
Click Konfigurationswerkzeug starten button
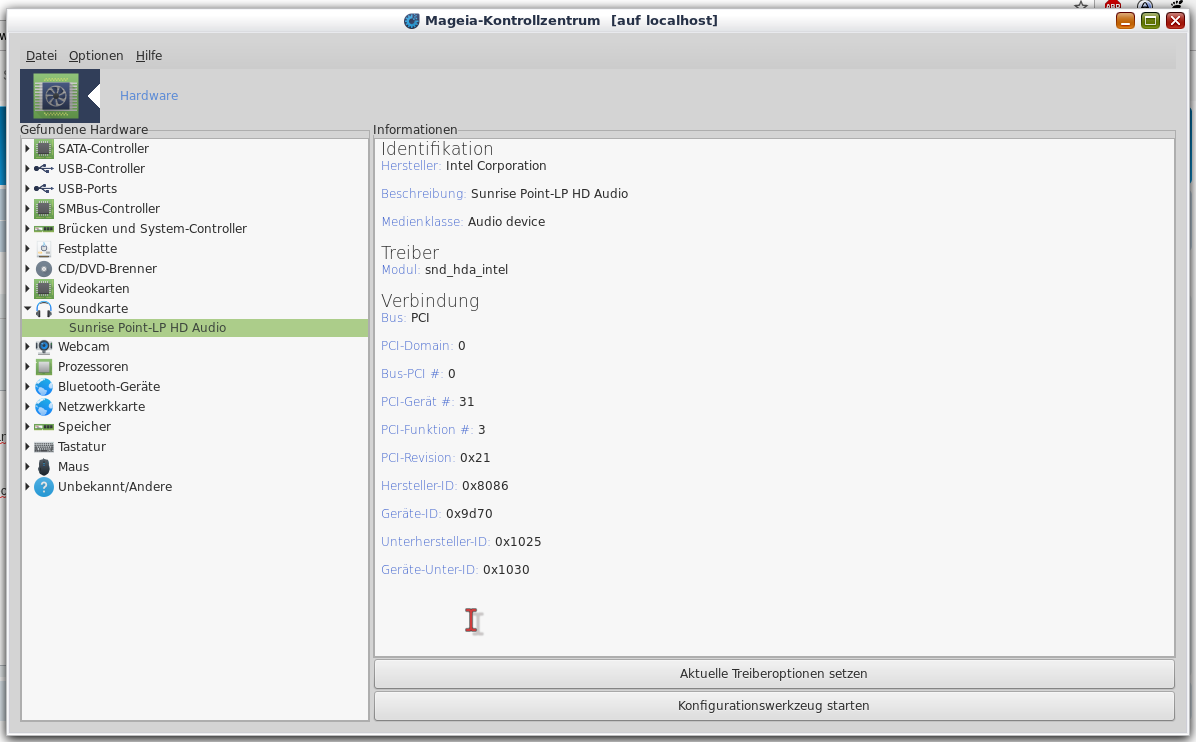tap(773, 706)
